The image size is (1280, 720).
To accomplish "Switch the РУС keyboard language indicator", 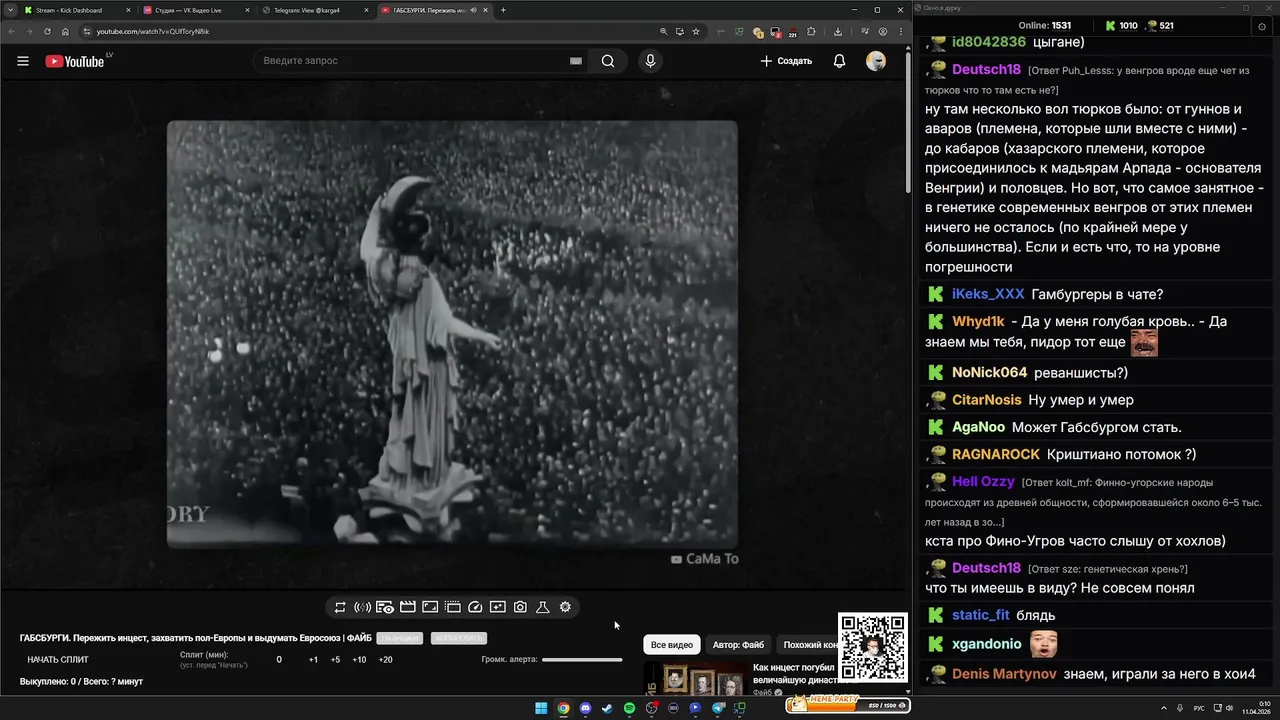I will (1199, 708).
